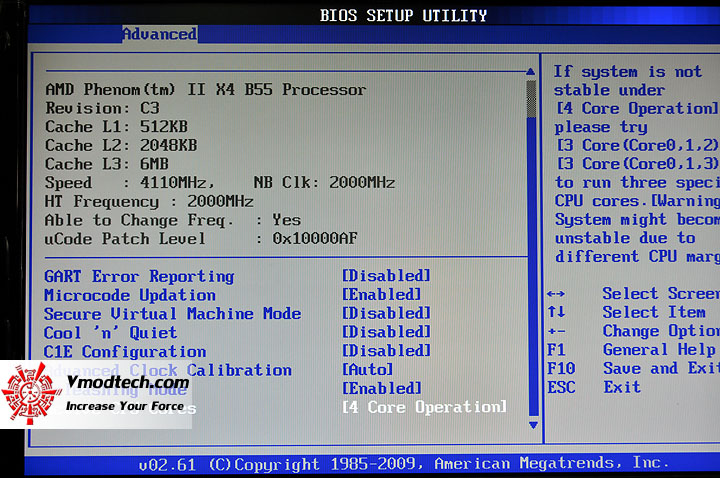The width and height of the screenshot is (720, 478).
Task: Open the [4 Core Operation] setting value
Action: point(425,407)
